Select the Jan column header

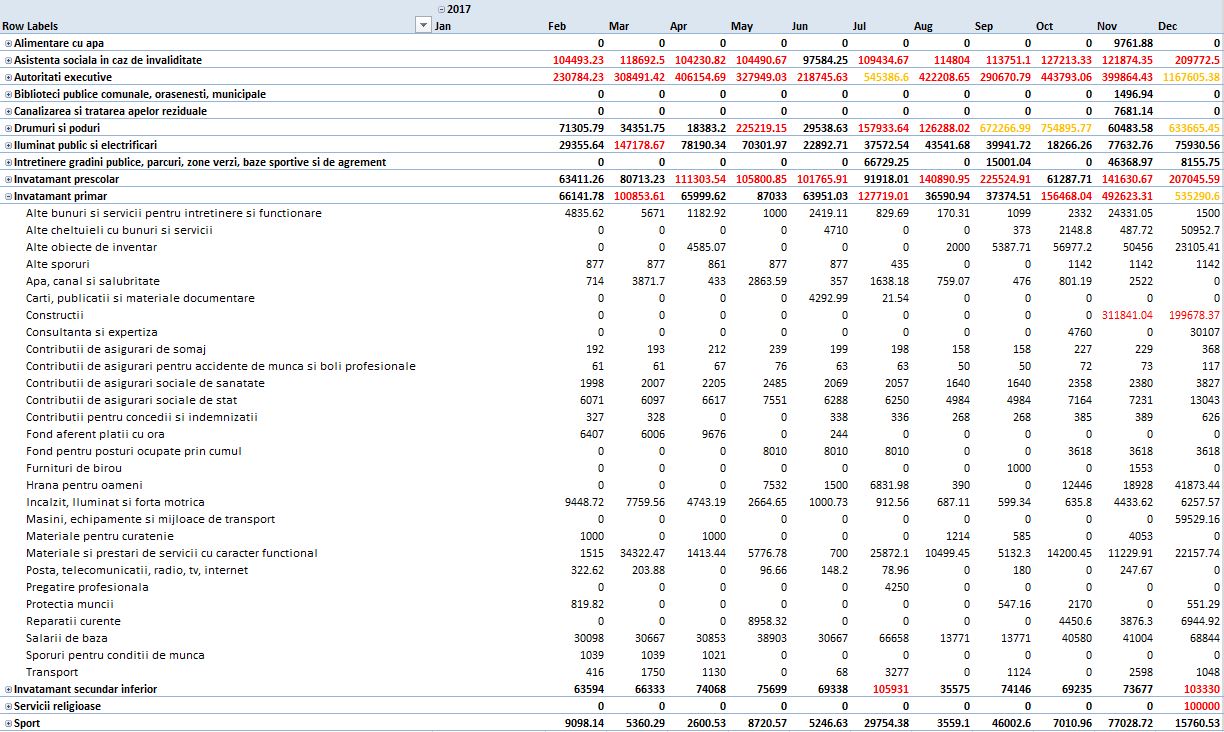tap(443, 26)
